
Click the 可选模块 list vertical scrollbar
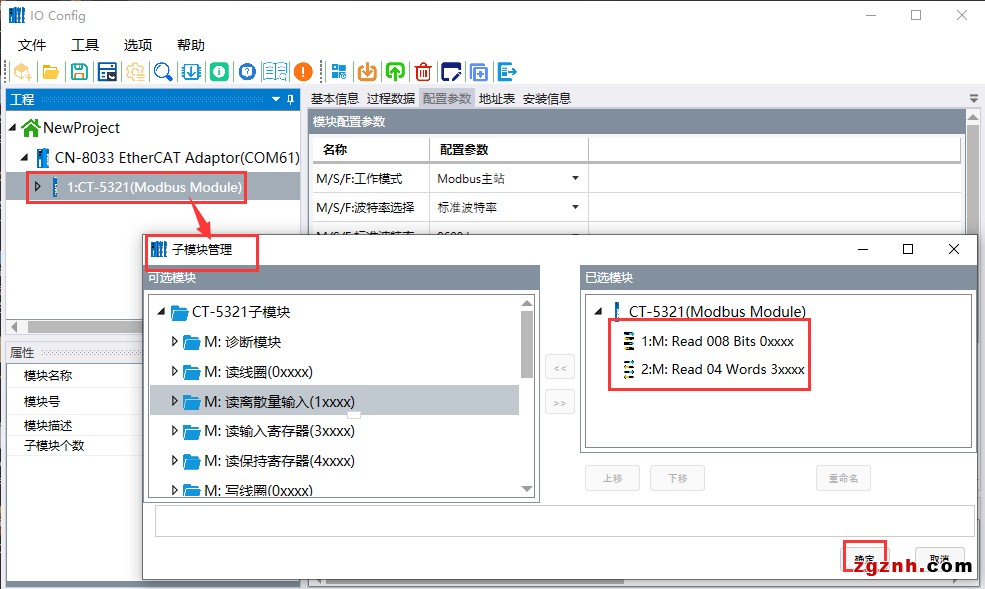click(x=527, y=345)
